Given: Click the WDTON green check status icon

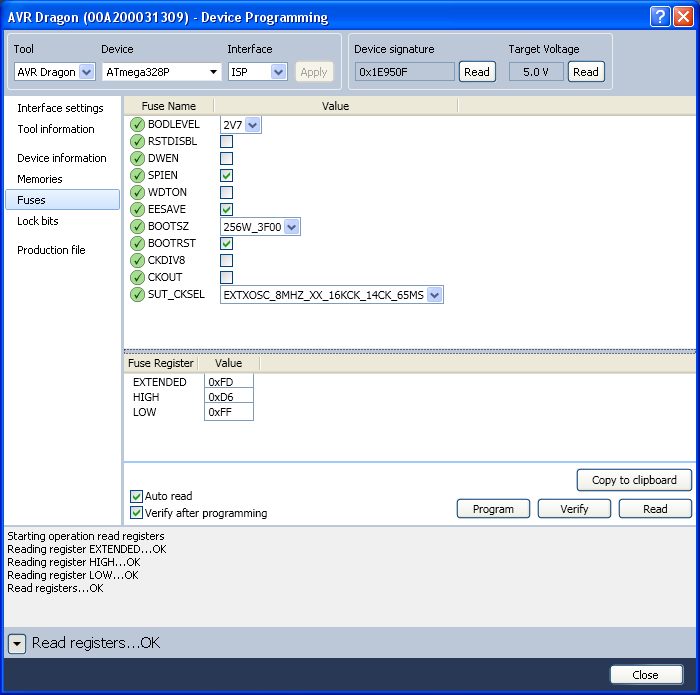Looking at the screenshot, I should click(x=137, y=192).
